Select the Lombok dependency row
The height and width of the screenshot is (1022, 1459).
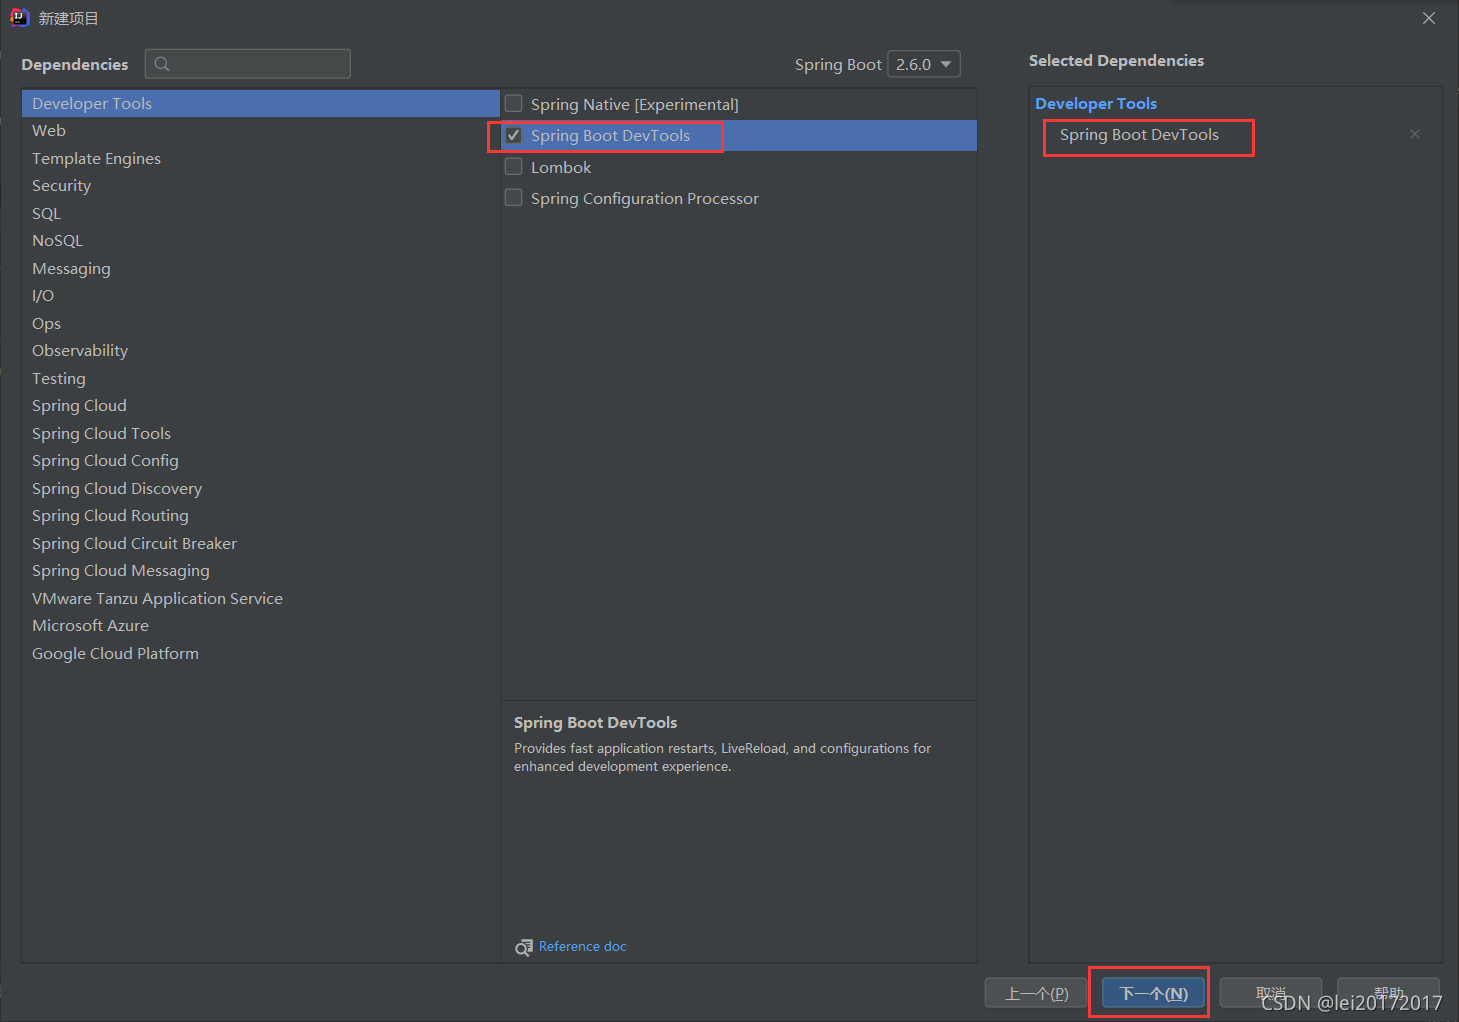coord(739,167)
